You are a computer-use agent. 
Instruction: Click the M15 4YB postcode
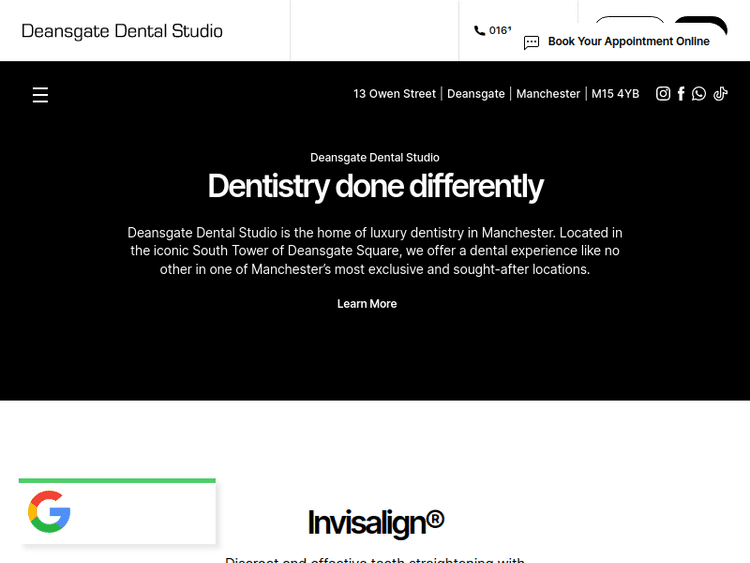click(615, 94)
